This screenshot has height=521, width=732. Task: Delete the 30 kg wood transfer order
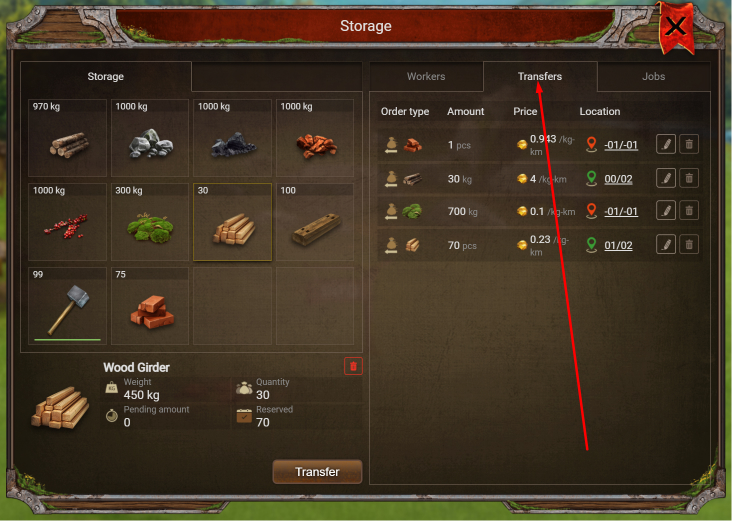tap(689, 178)
